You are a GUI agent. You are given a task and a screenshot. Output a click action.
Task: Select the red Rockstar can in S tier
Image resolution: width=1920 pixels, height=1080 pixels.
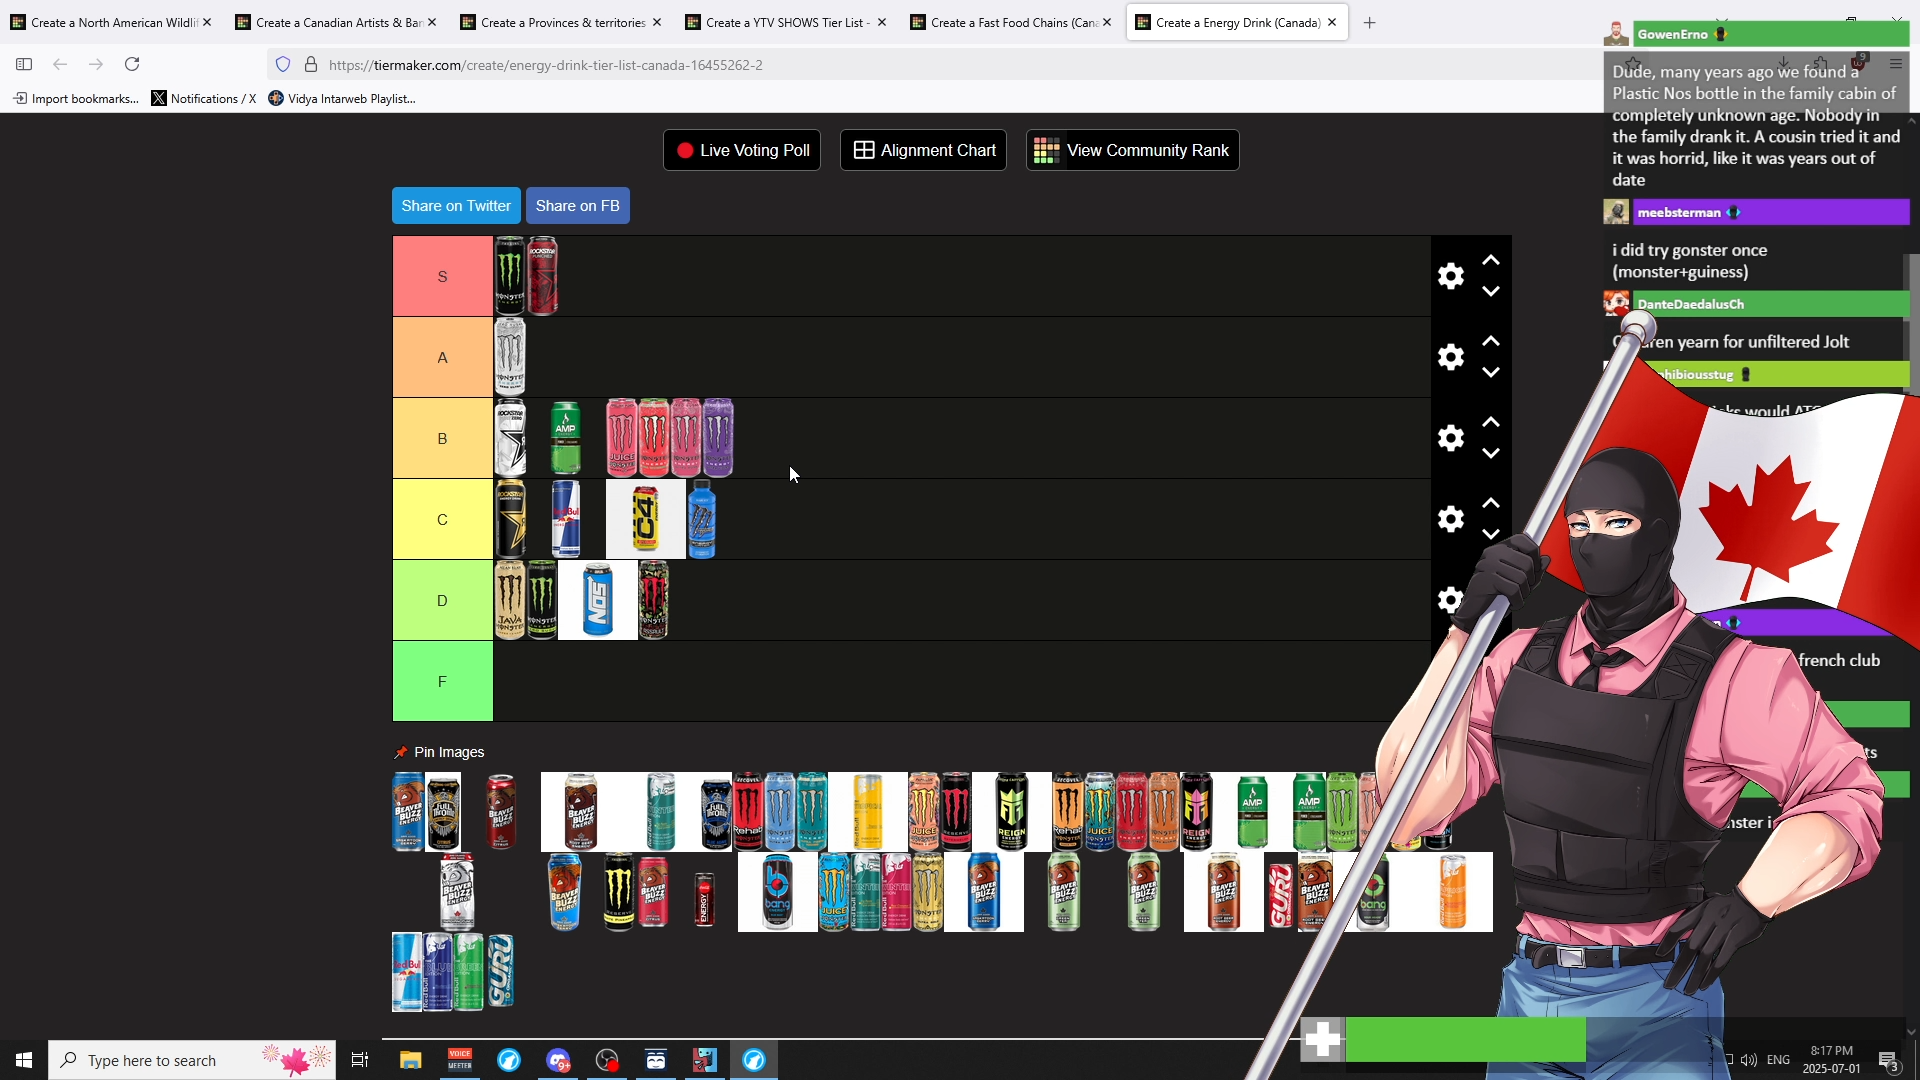coord(542,276)
